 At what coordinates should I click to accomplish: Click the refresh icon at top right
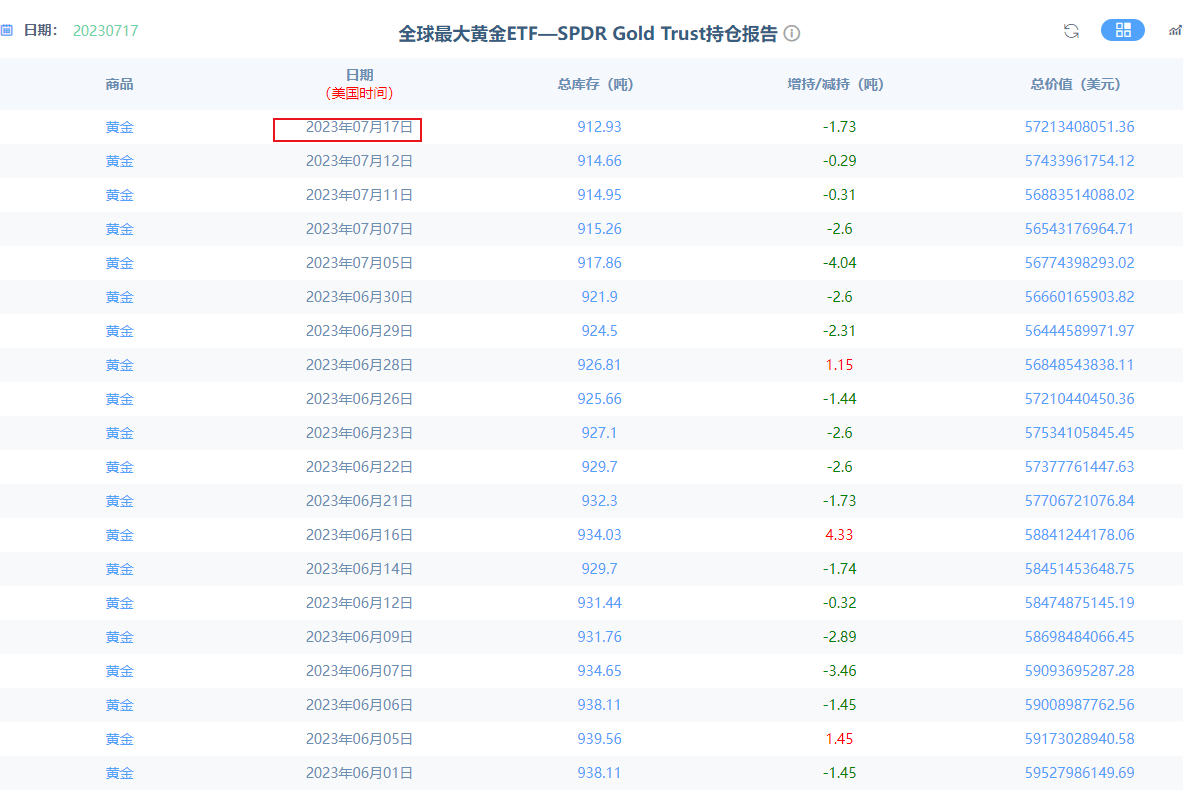point(1071,31)
